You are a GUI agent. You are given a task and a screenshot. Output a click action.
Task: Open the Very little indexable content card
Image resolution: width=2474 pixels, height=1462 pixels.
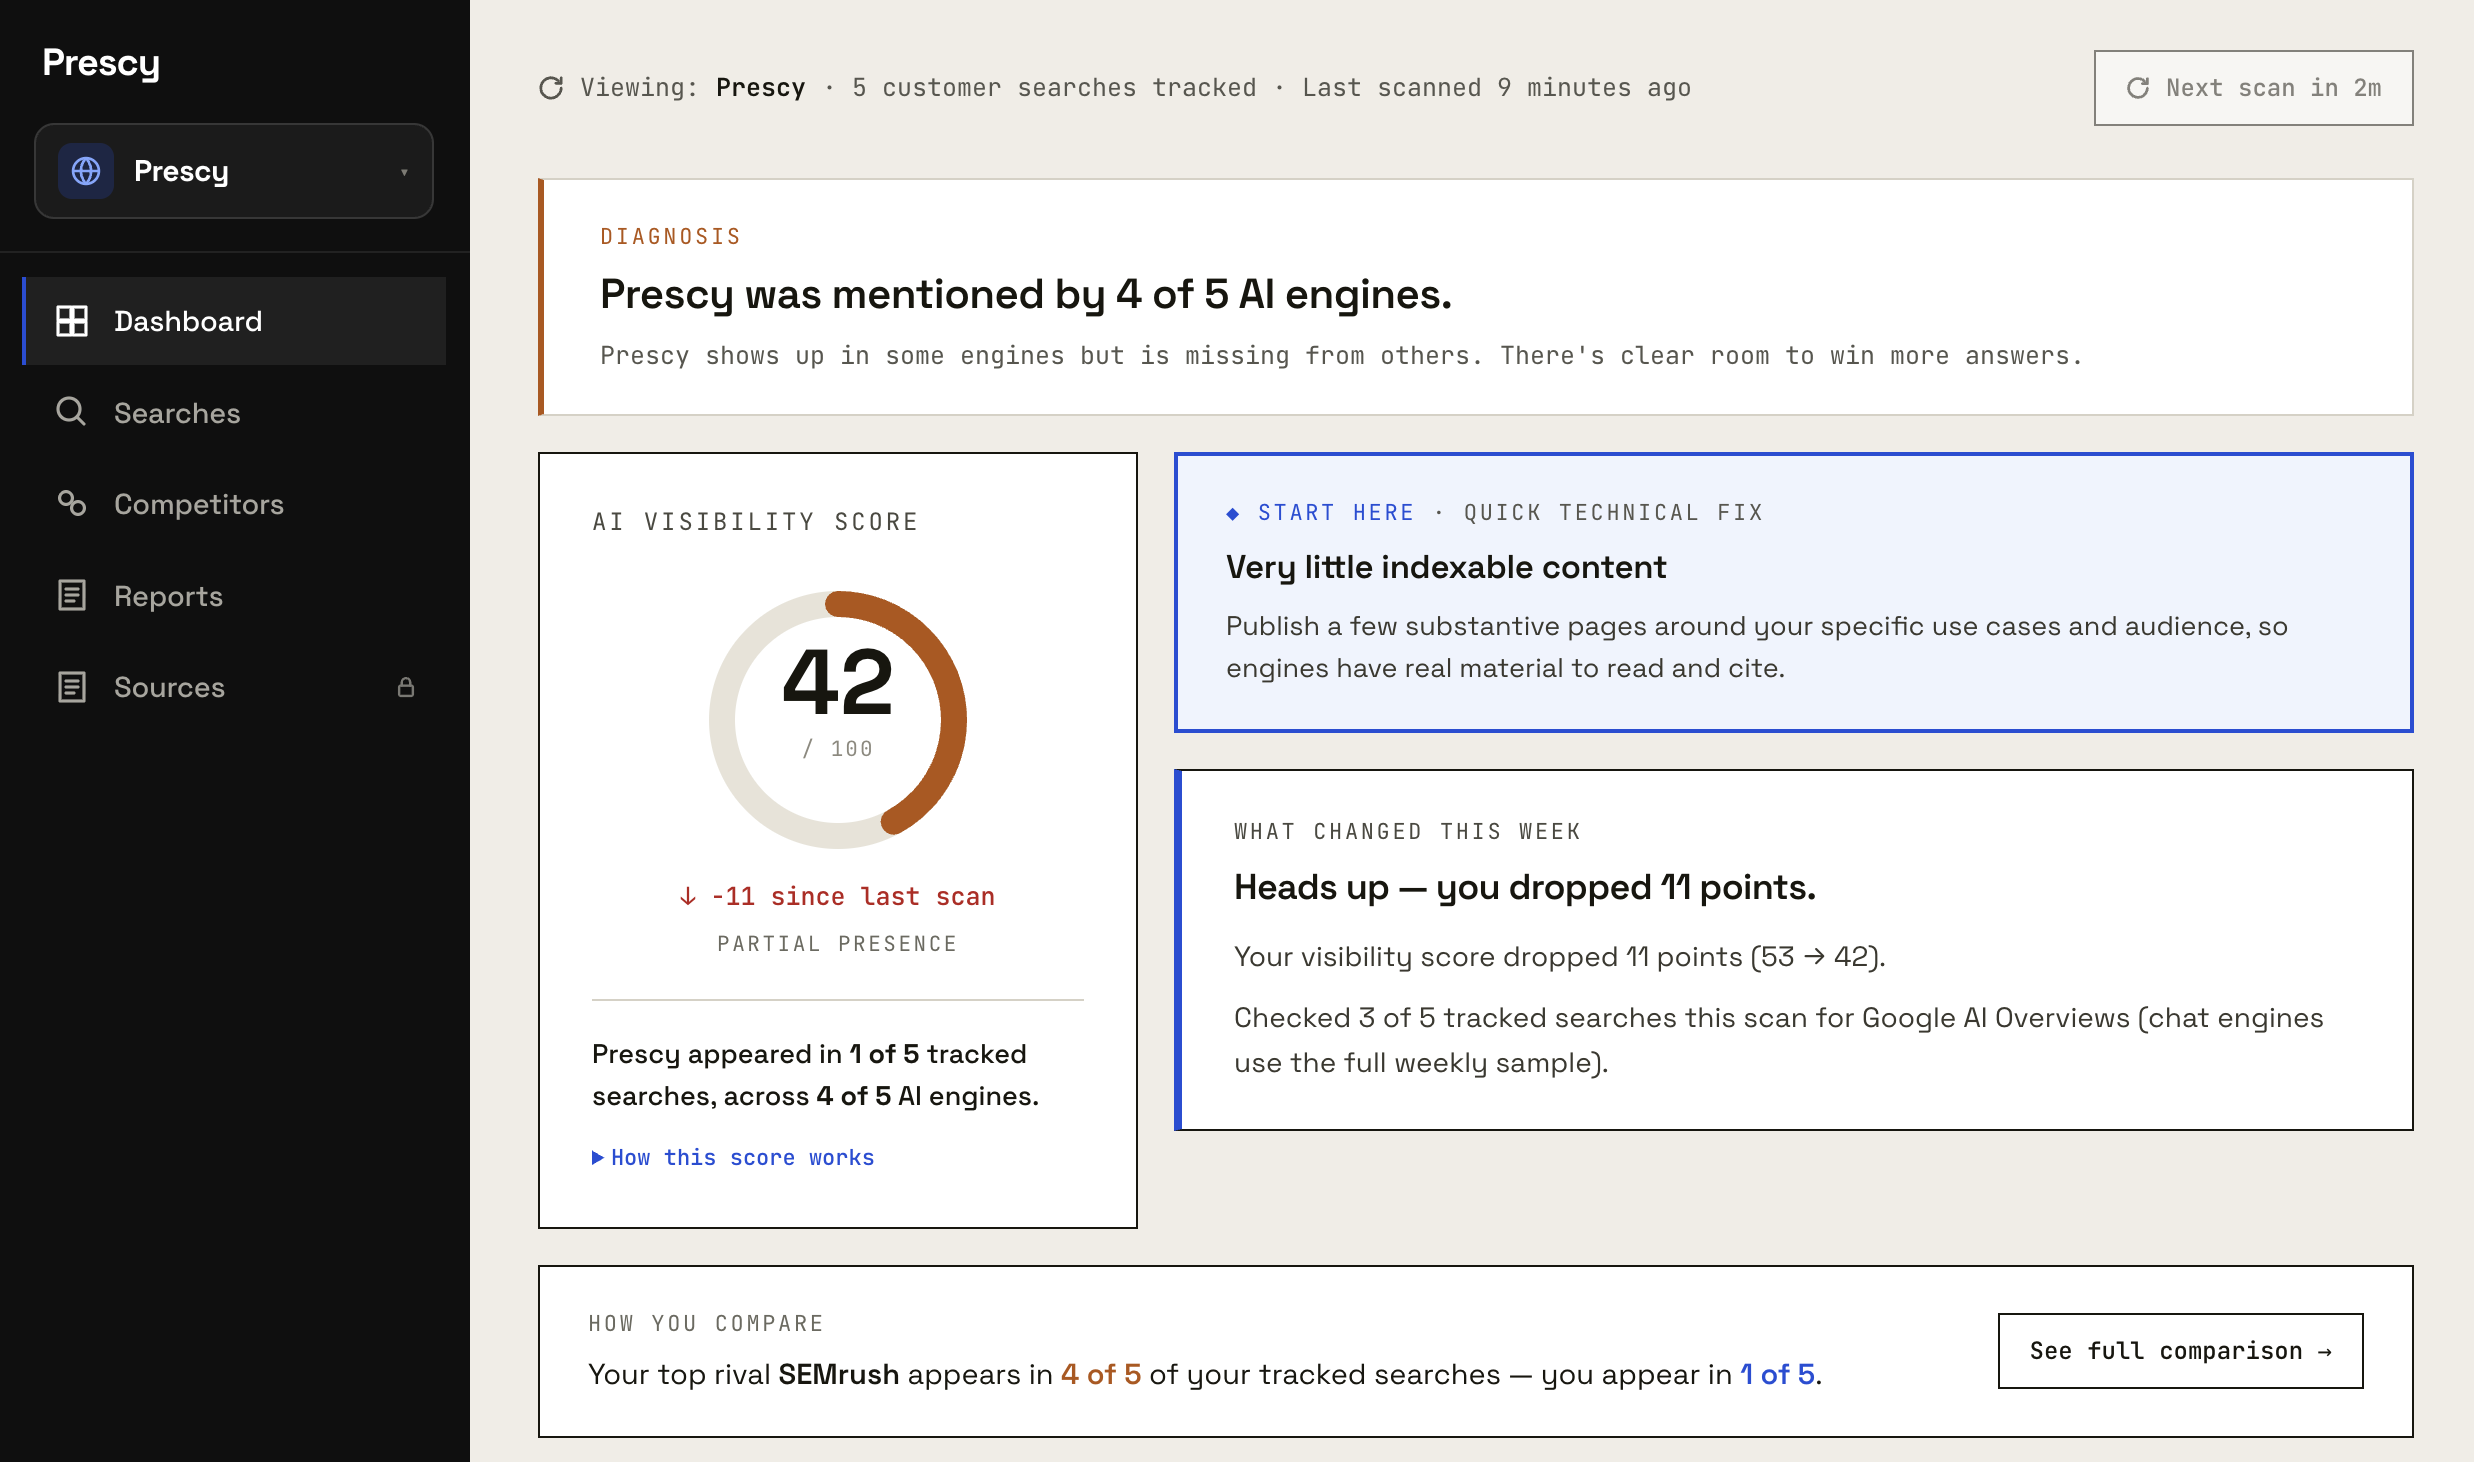(x=1793, y=592)
